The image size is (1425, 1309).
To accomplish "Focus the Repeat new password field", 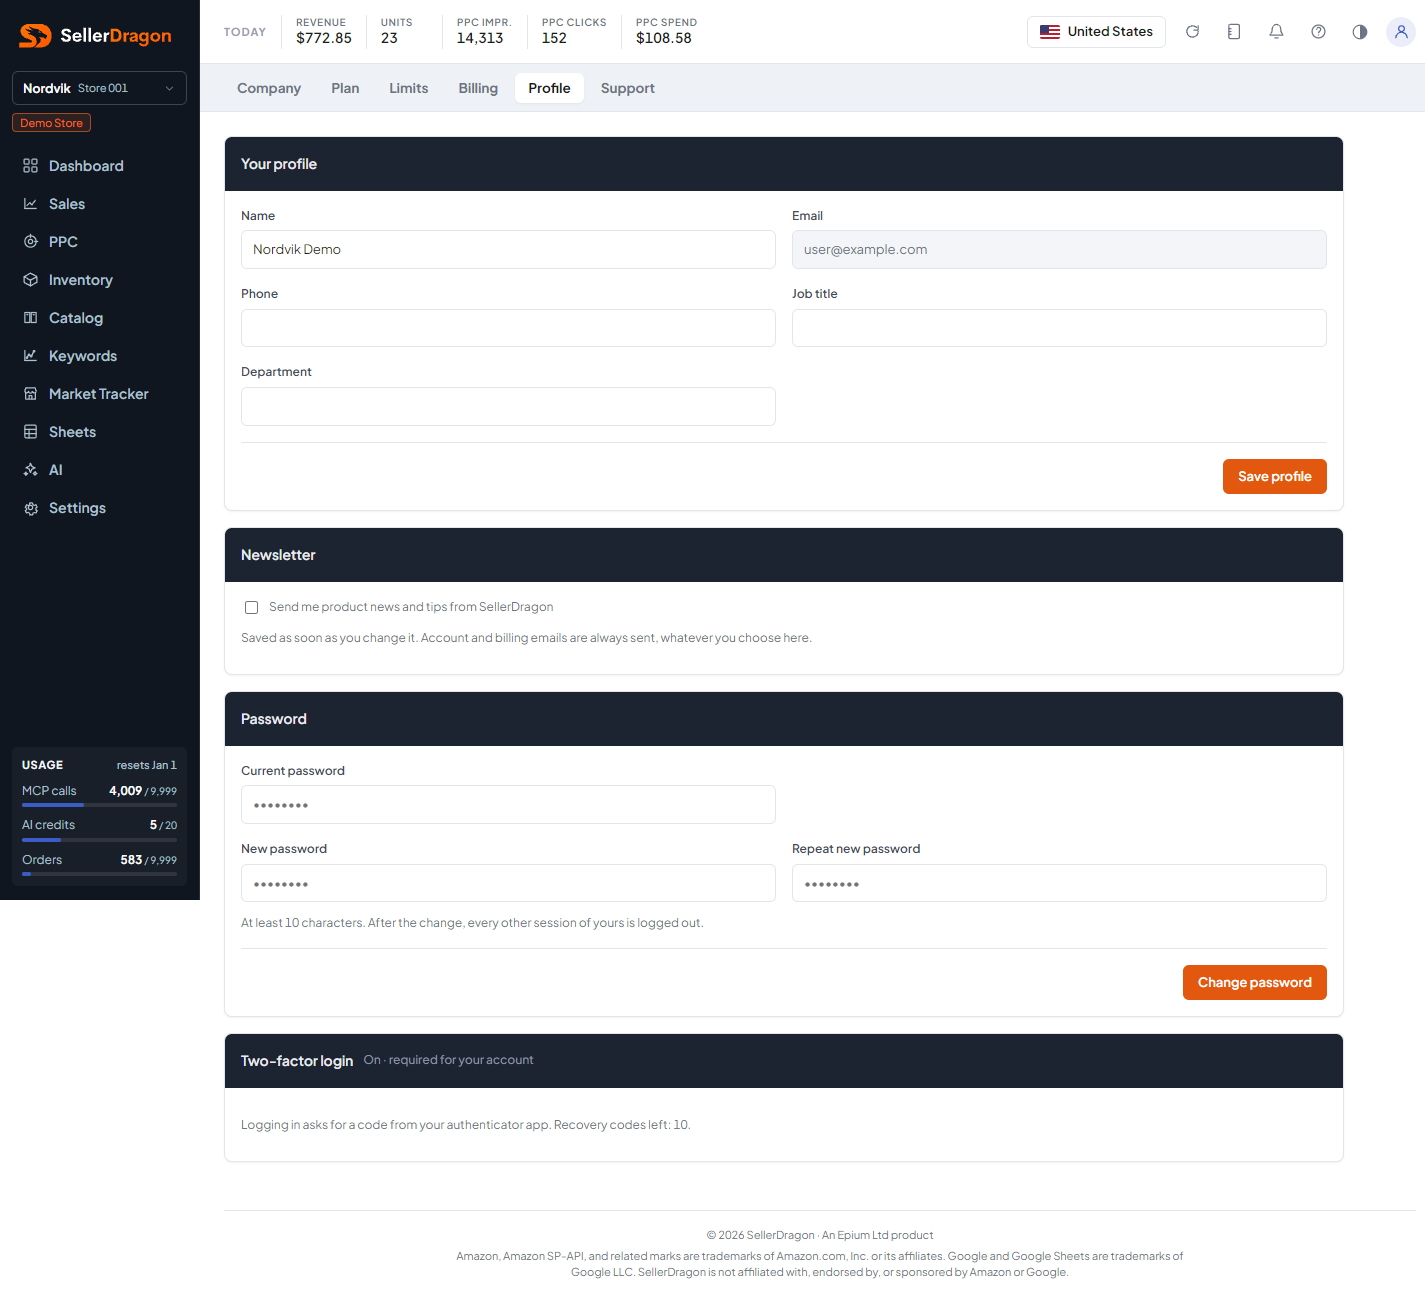I will [x=1059, y=883].
